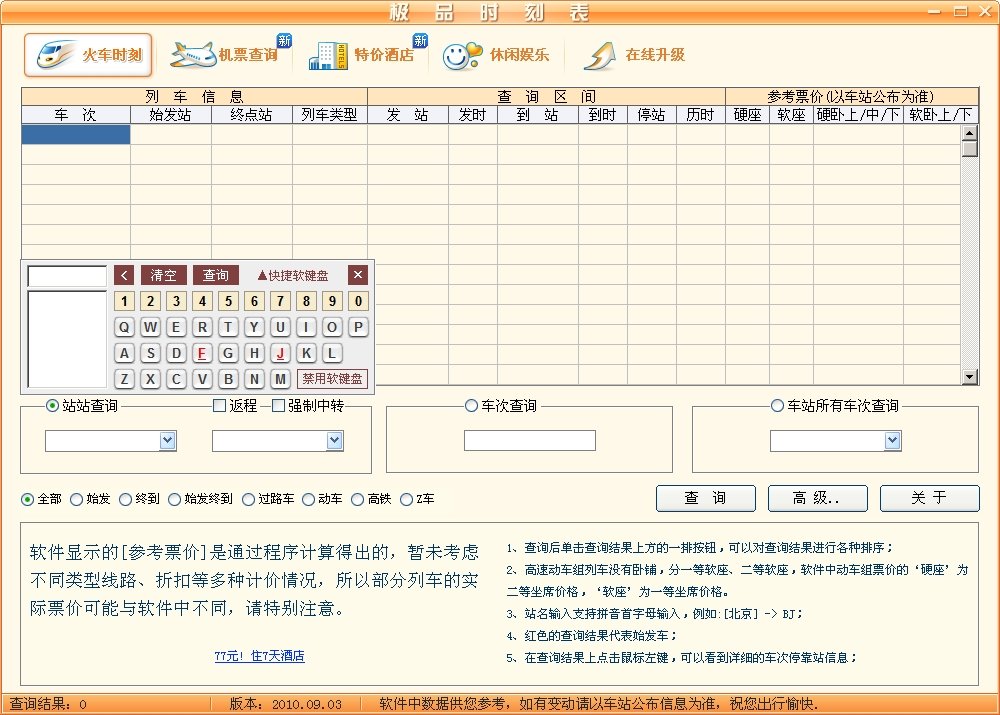The image size is (1000, 715).
Task: Follow the 77元! 住7天酒店 hotel link
Action: point(262,656)
